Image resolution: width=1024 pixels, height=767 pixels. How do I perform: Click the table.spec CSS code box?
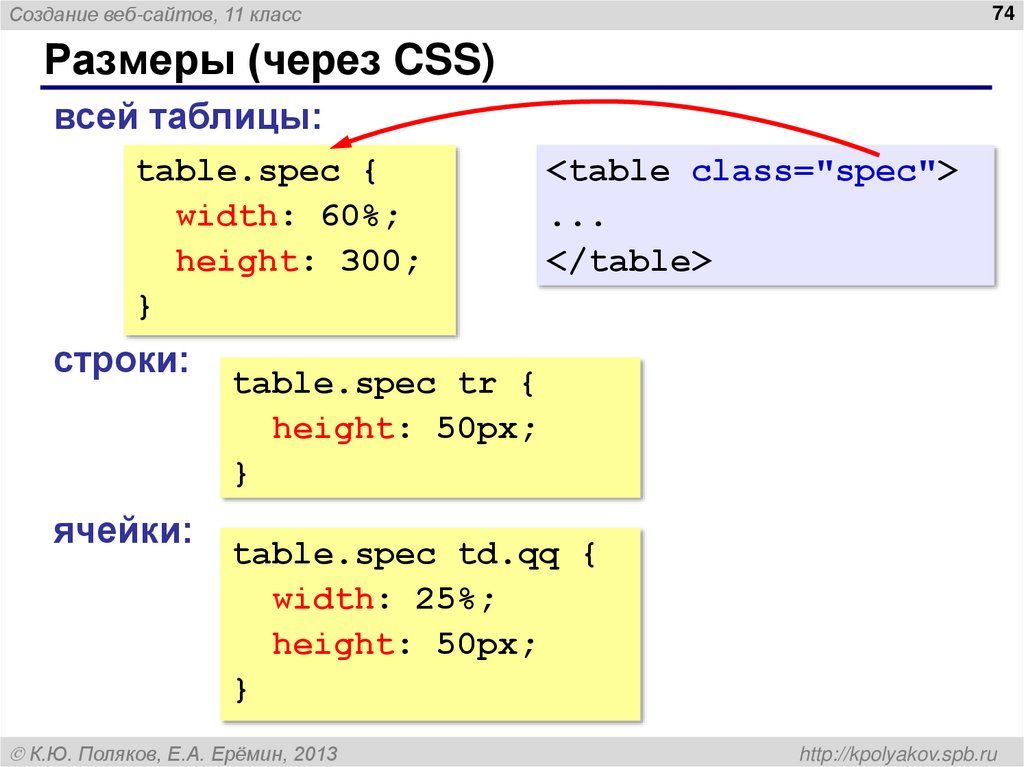coord(290,240)
